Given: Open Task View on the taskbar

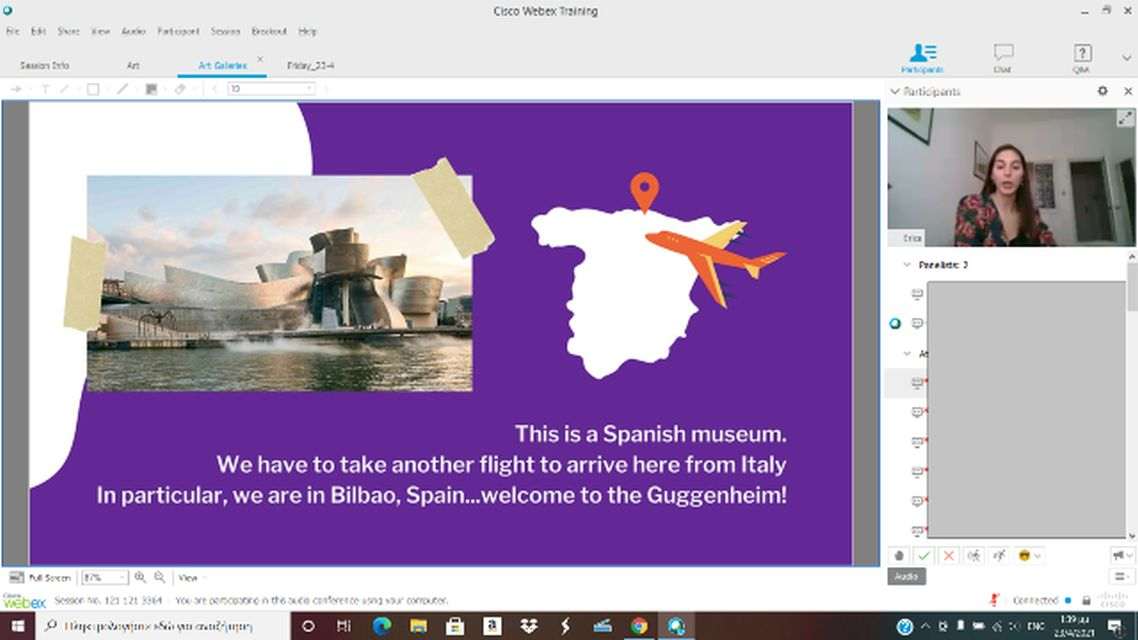Looking at the screenshot, I should 344,625.
